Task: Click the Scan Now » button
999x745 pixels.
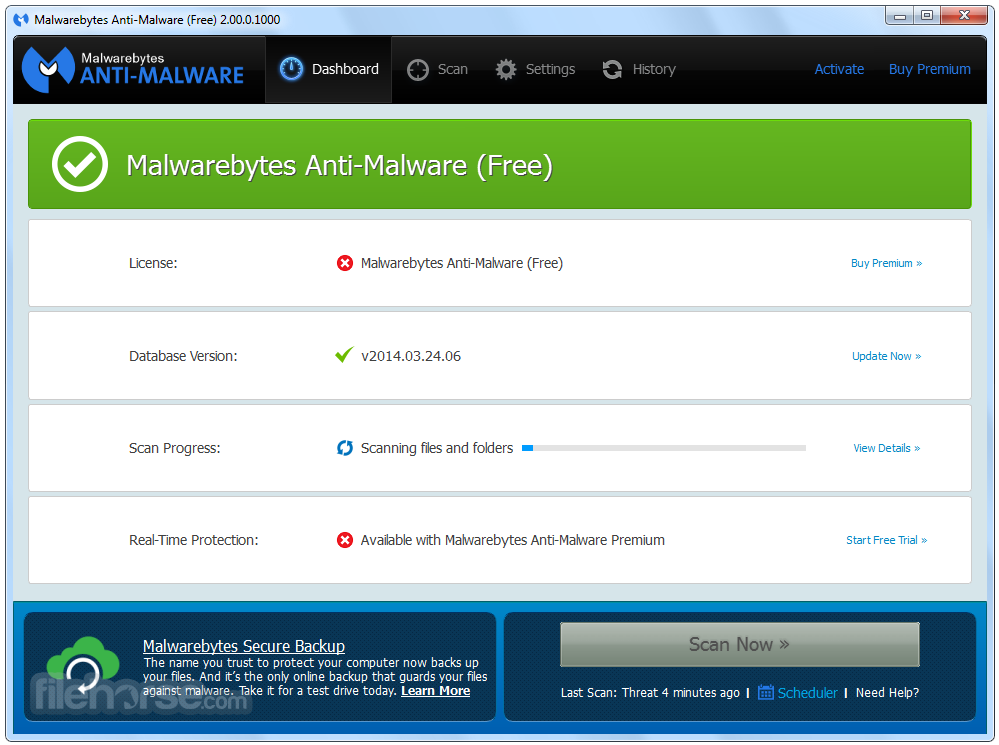Action: pyautogui.click(x=739, y=644)
